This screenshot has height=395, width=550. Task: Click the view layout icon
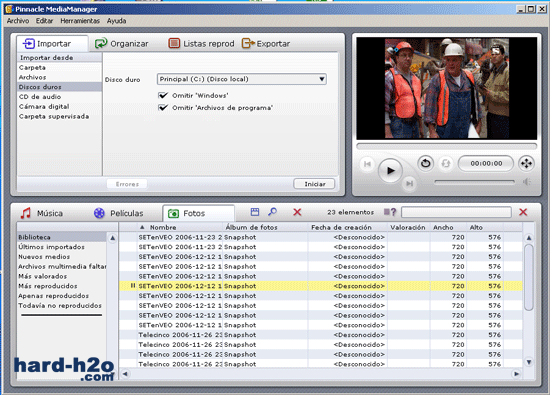pos(255,212)
